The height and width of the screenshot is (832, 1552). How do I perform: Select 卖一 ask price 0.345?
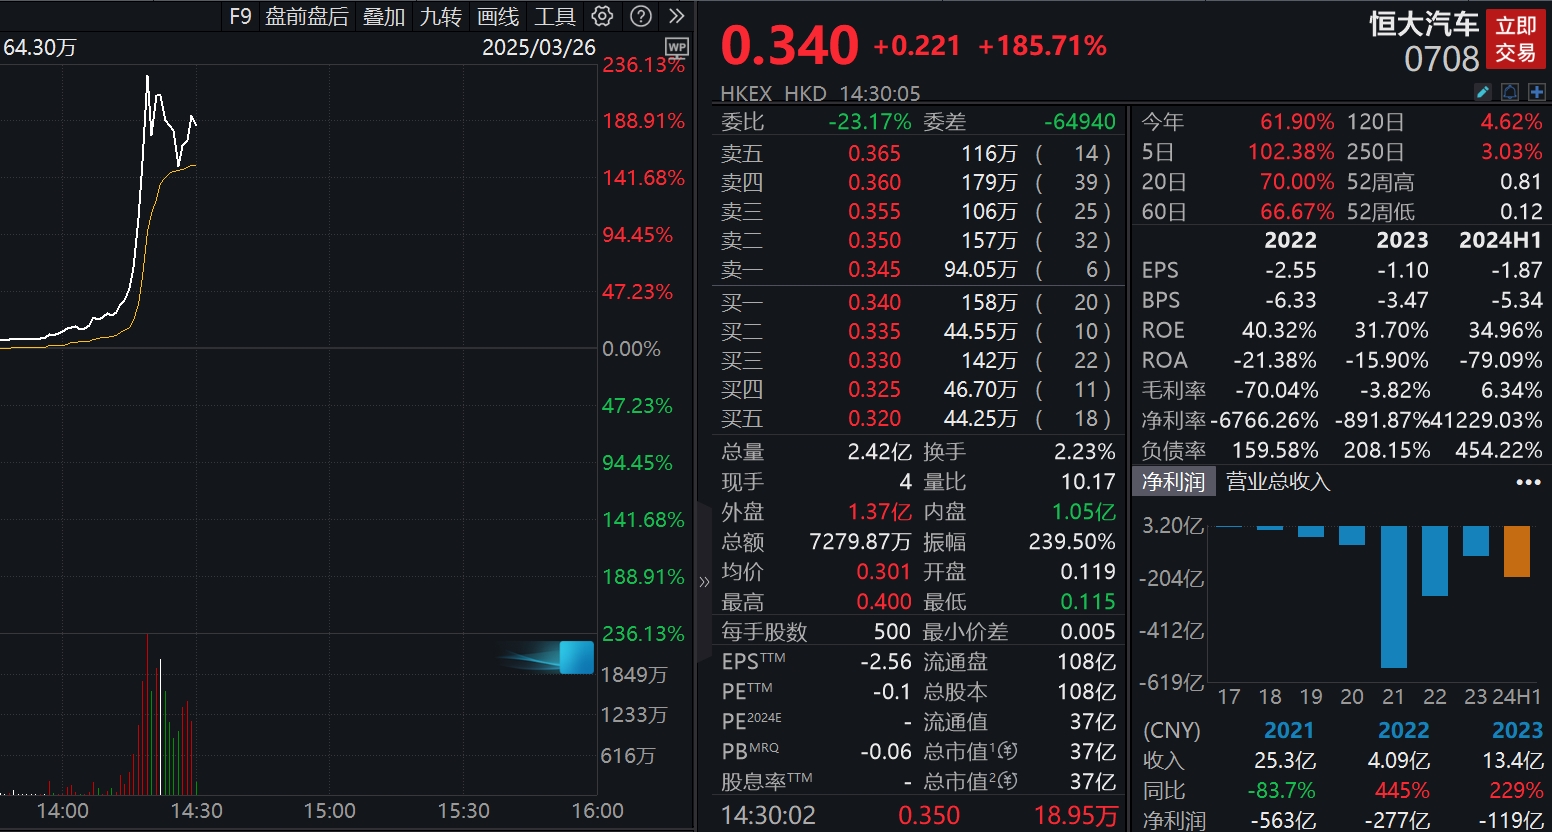point(874,269)
